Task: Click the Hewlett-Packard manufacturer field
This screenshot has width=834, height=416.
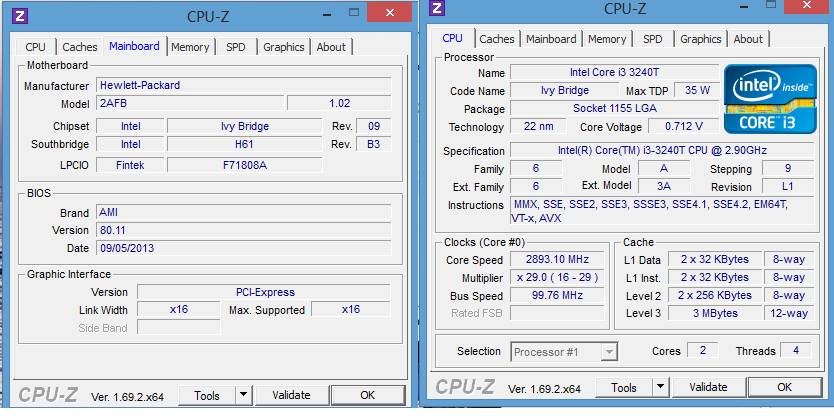Action: click(244, 85)
